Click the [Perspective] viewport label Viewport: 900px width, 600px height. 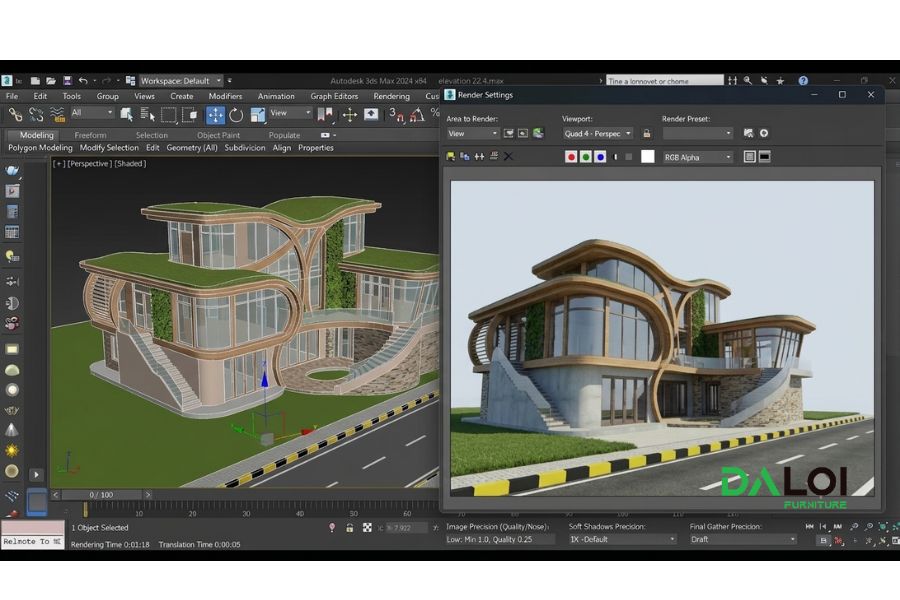90,164
